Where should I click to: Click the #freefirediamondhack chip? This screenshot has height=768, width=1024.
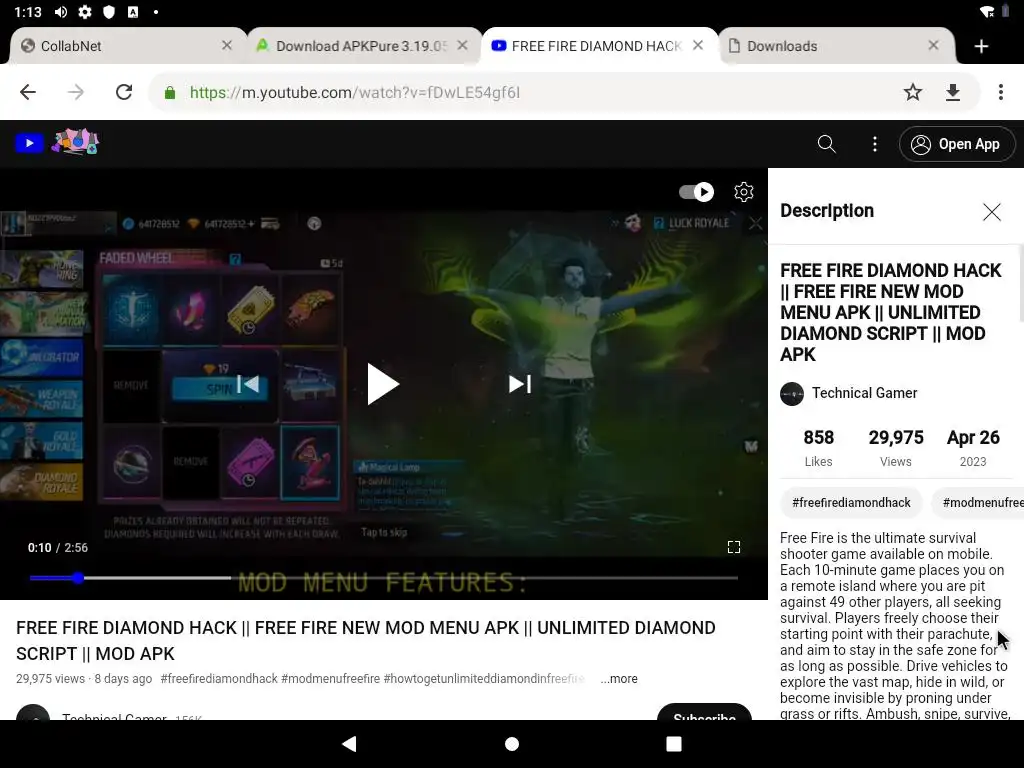pos(851,502)
